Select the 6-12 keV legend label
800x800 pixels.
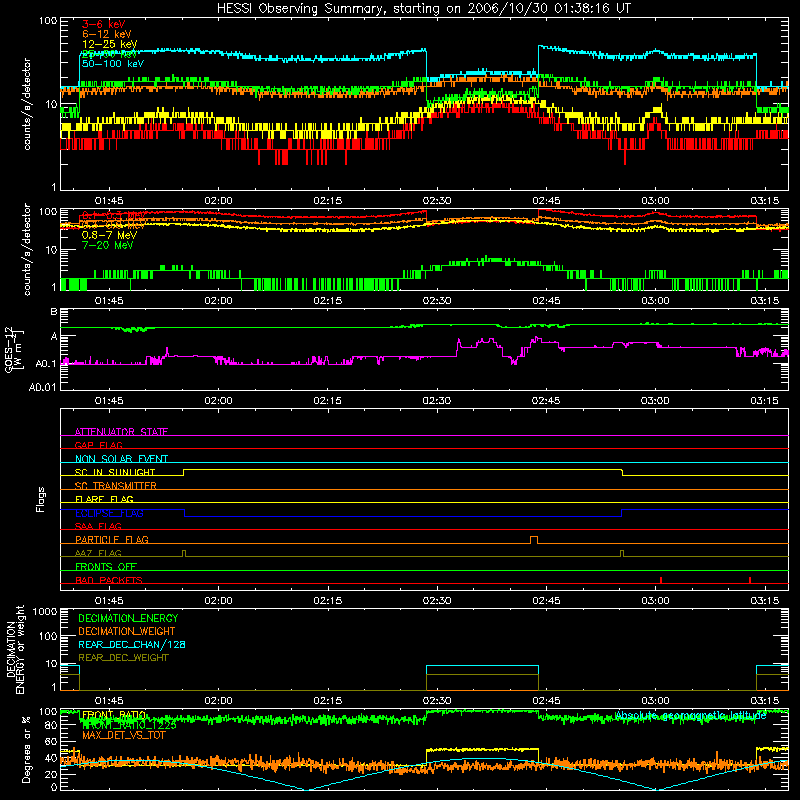point(107,34)
